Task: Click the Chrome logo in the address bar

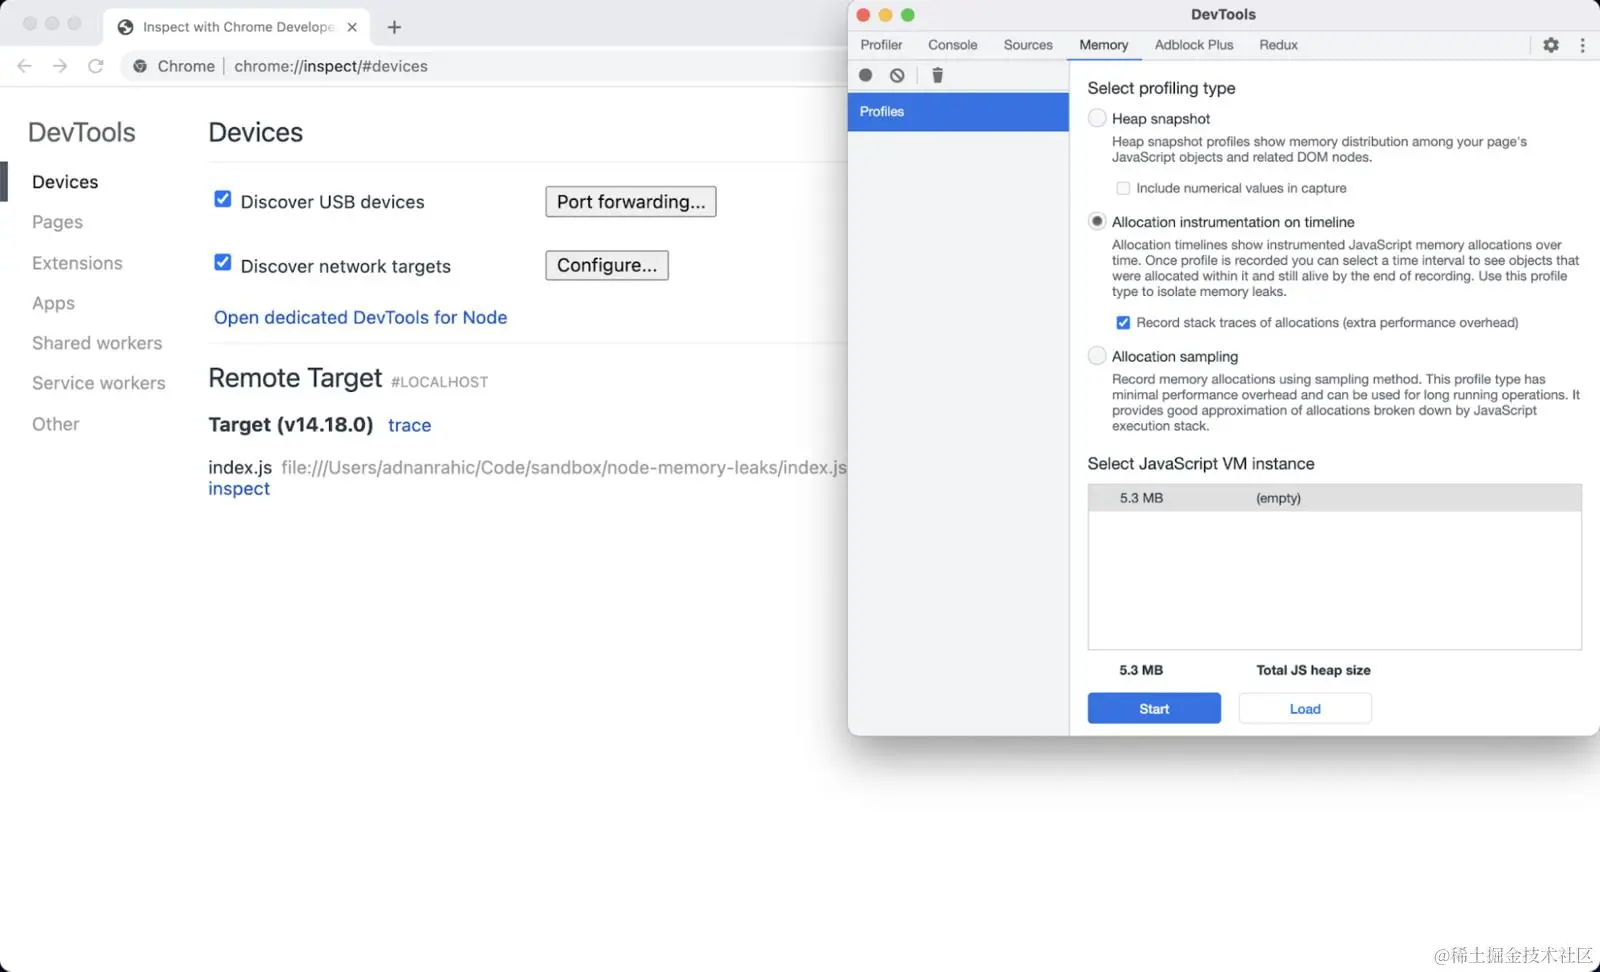Action: point(140,66)
